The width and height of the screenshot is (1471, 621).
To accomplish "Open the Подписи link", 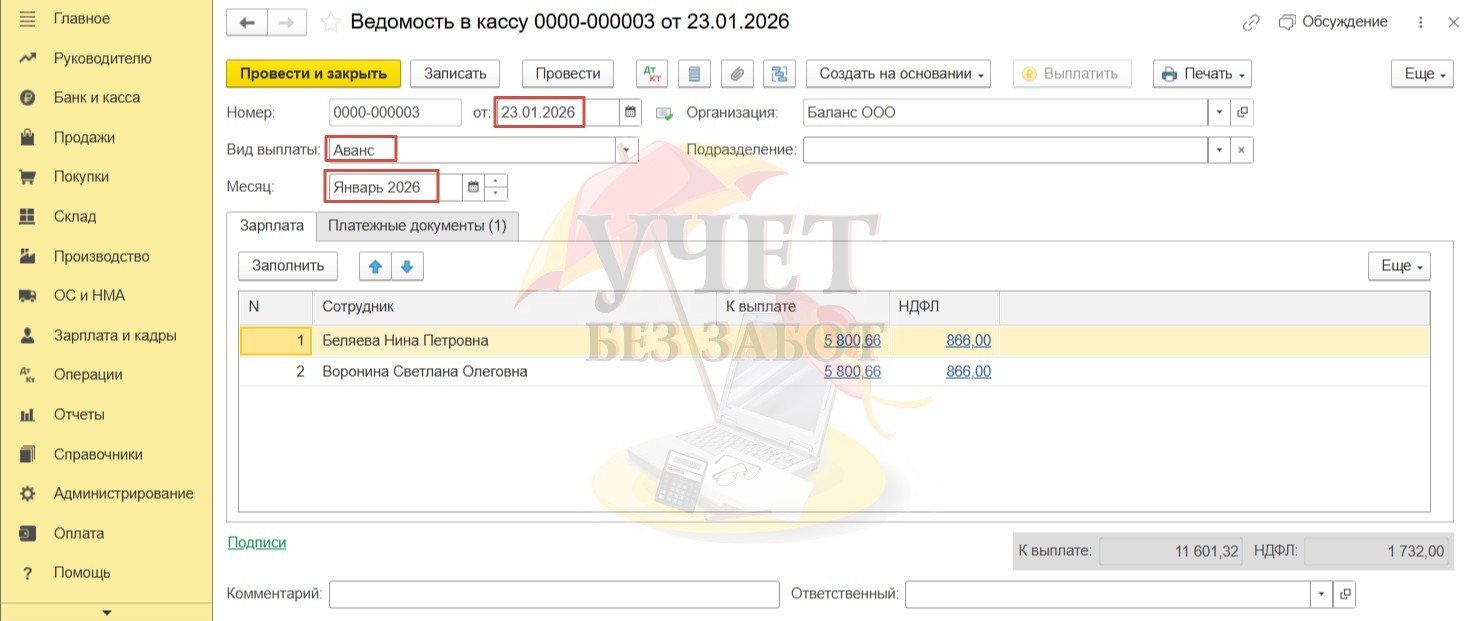I will [x=257, y=543].
